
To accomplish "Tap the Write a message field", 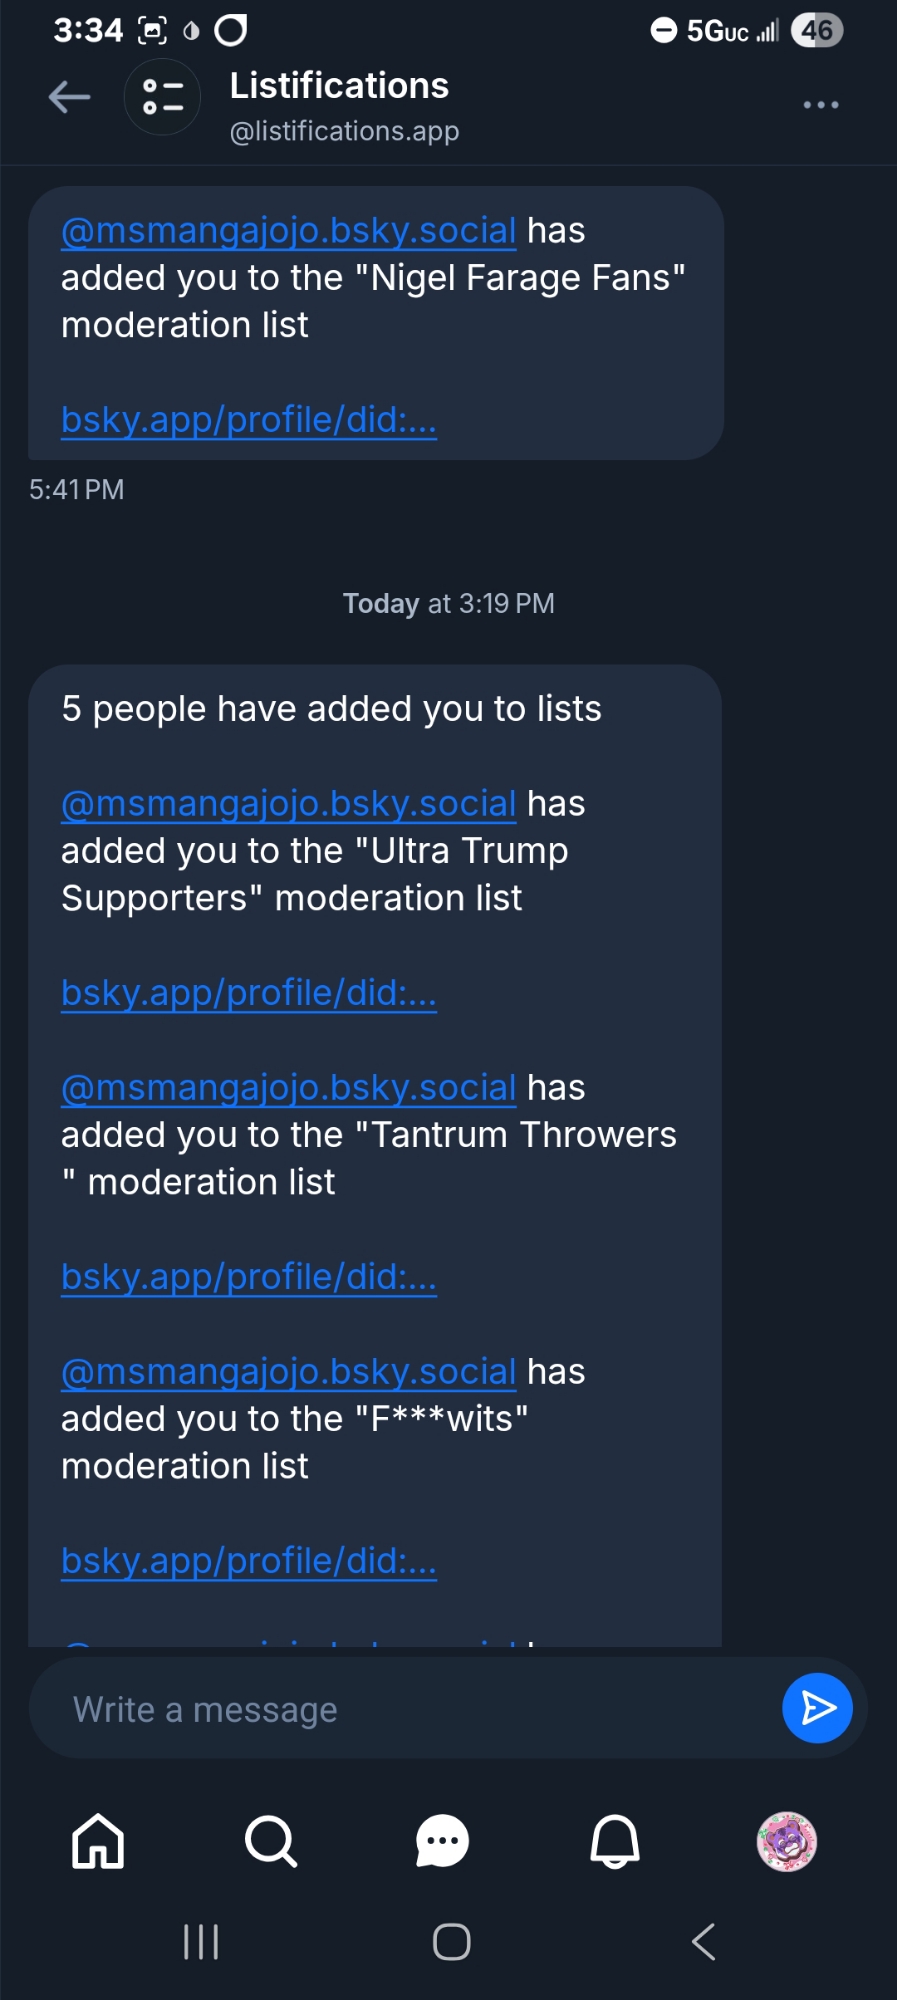I will (x=400, y=1709).
